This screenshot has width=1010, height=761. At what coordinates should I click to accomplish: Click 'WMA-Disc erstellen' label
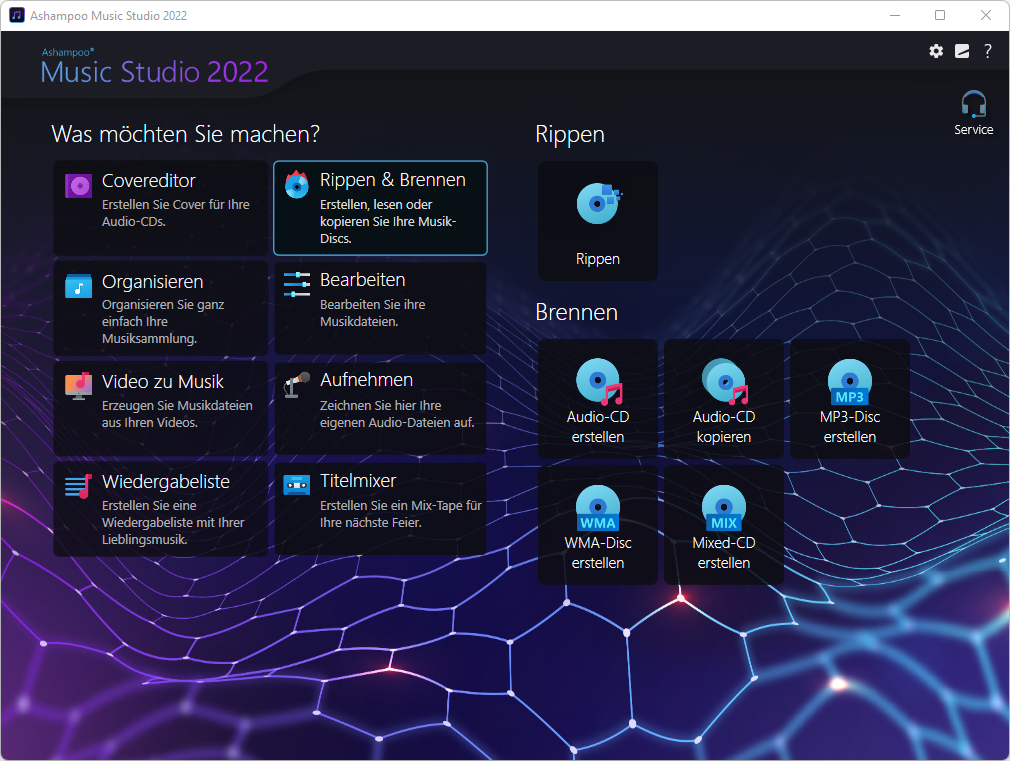pos(598,553)
